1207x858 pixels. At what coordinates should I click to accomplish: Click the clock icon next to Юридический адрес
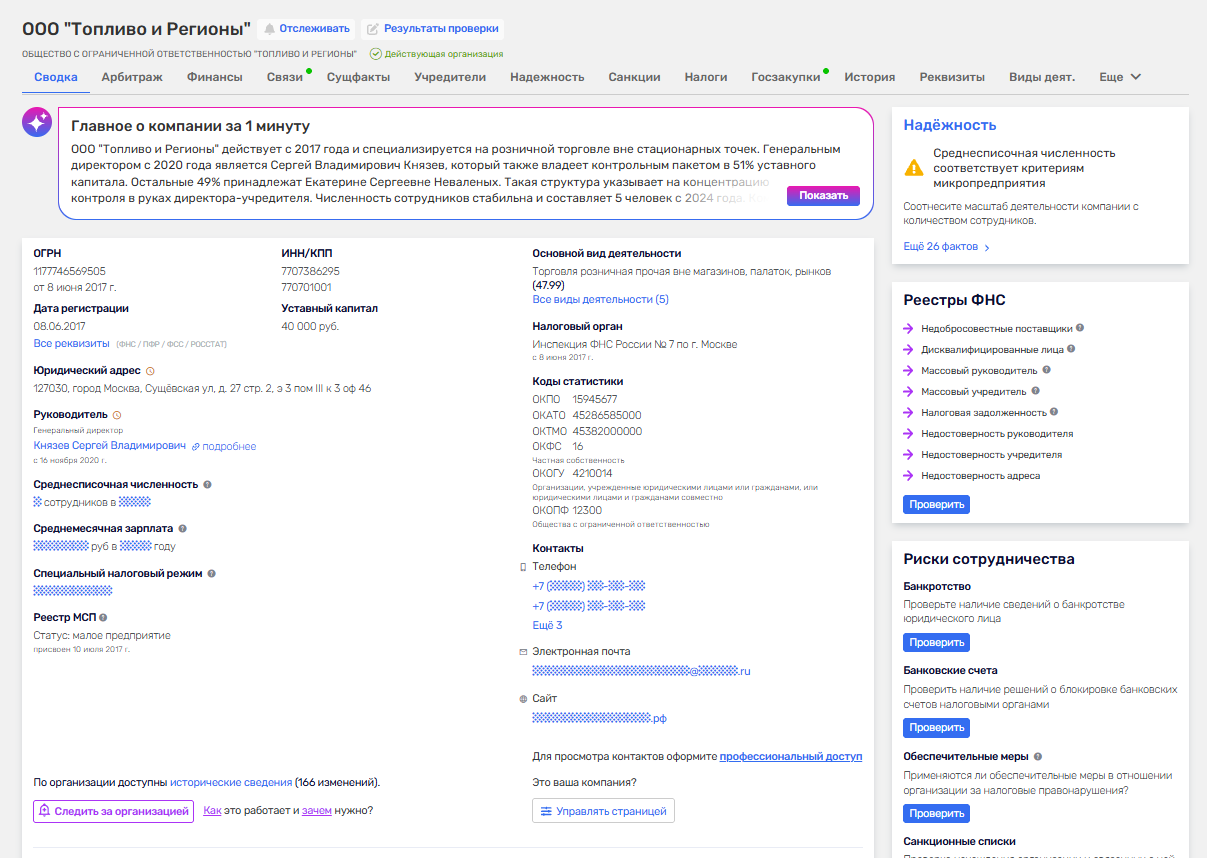pyautogui.click(x=150, y=371)
